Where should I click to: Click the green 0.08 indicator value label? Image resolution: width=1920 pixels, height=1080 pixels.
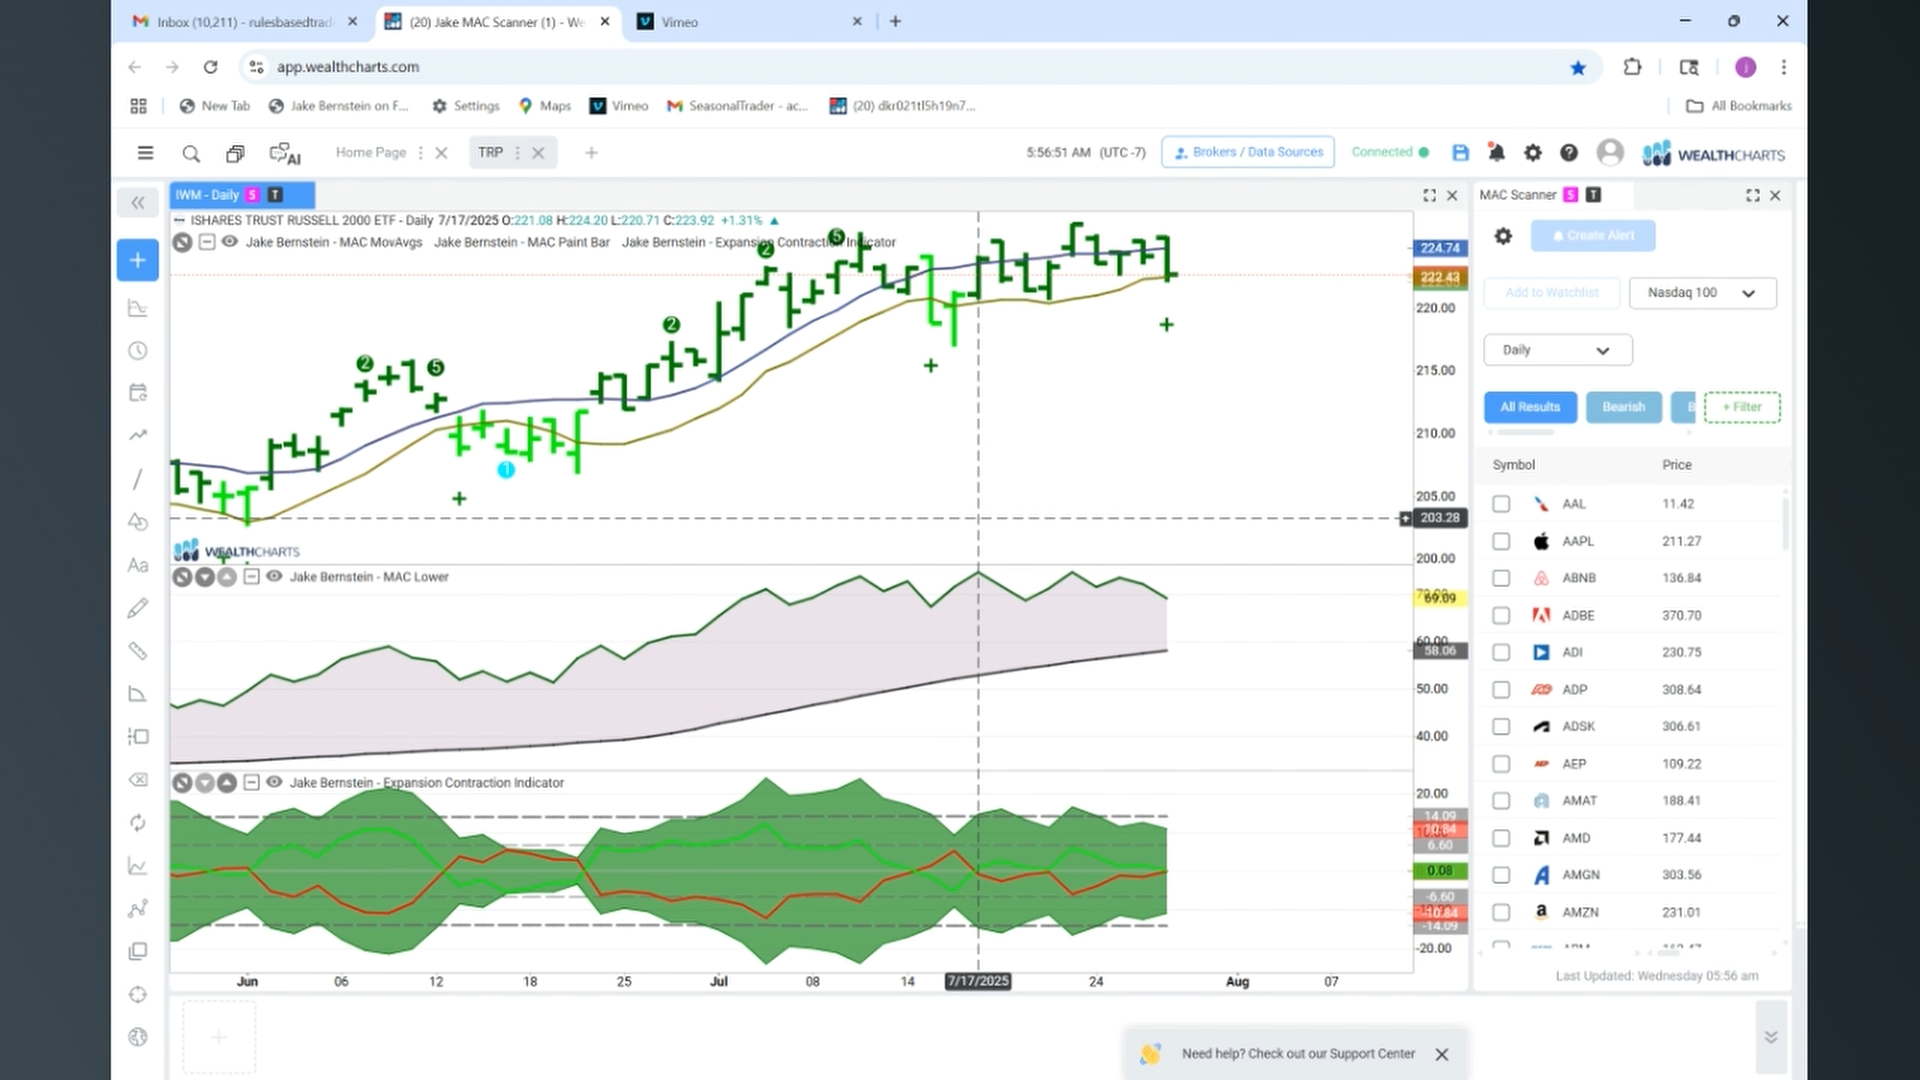pos(1440,871)
